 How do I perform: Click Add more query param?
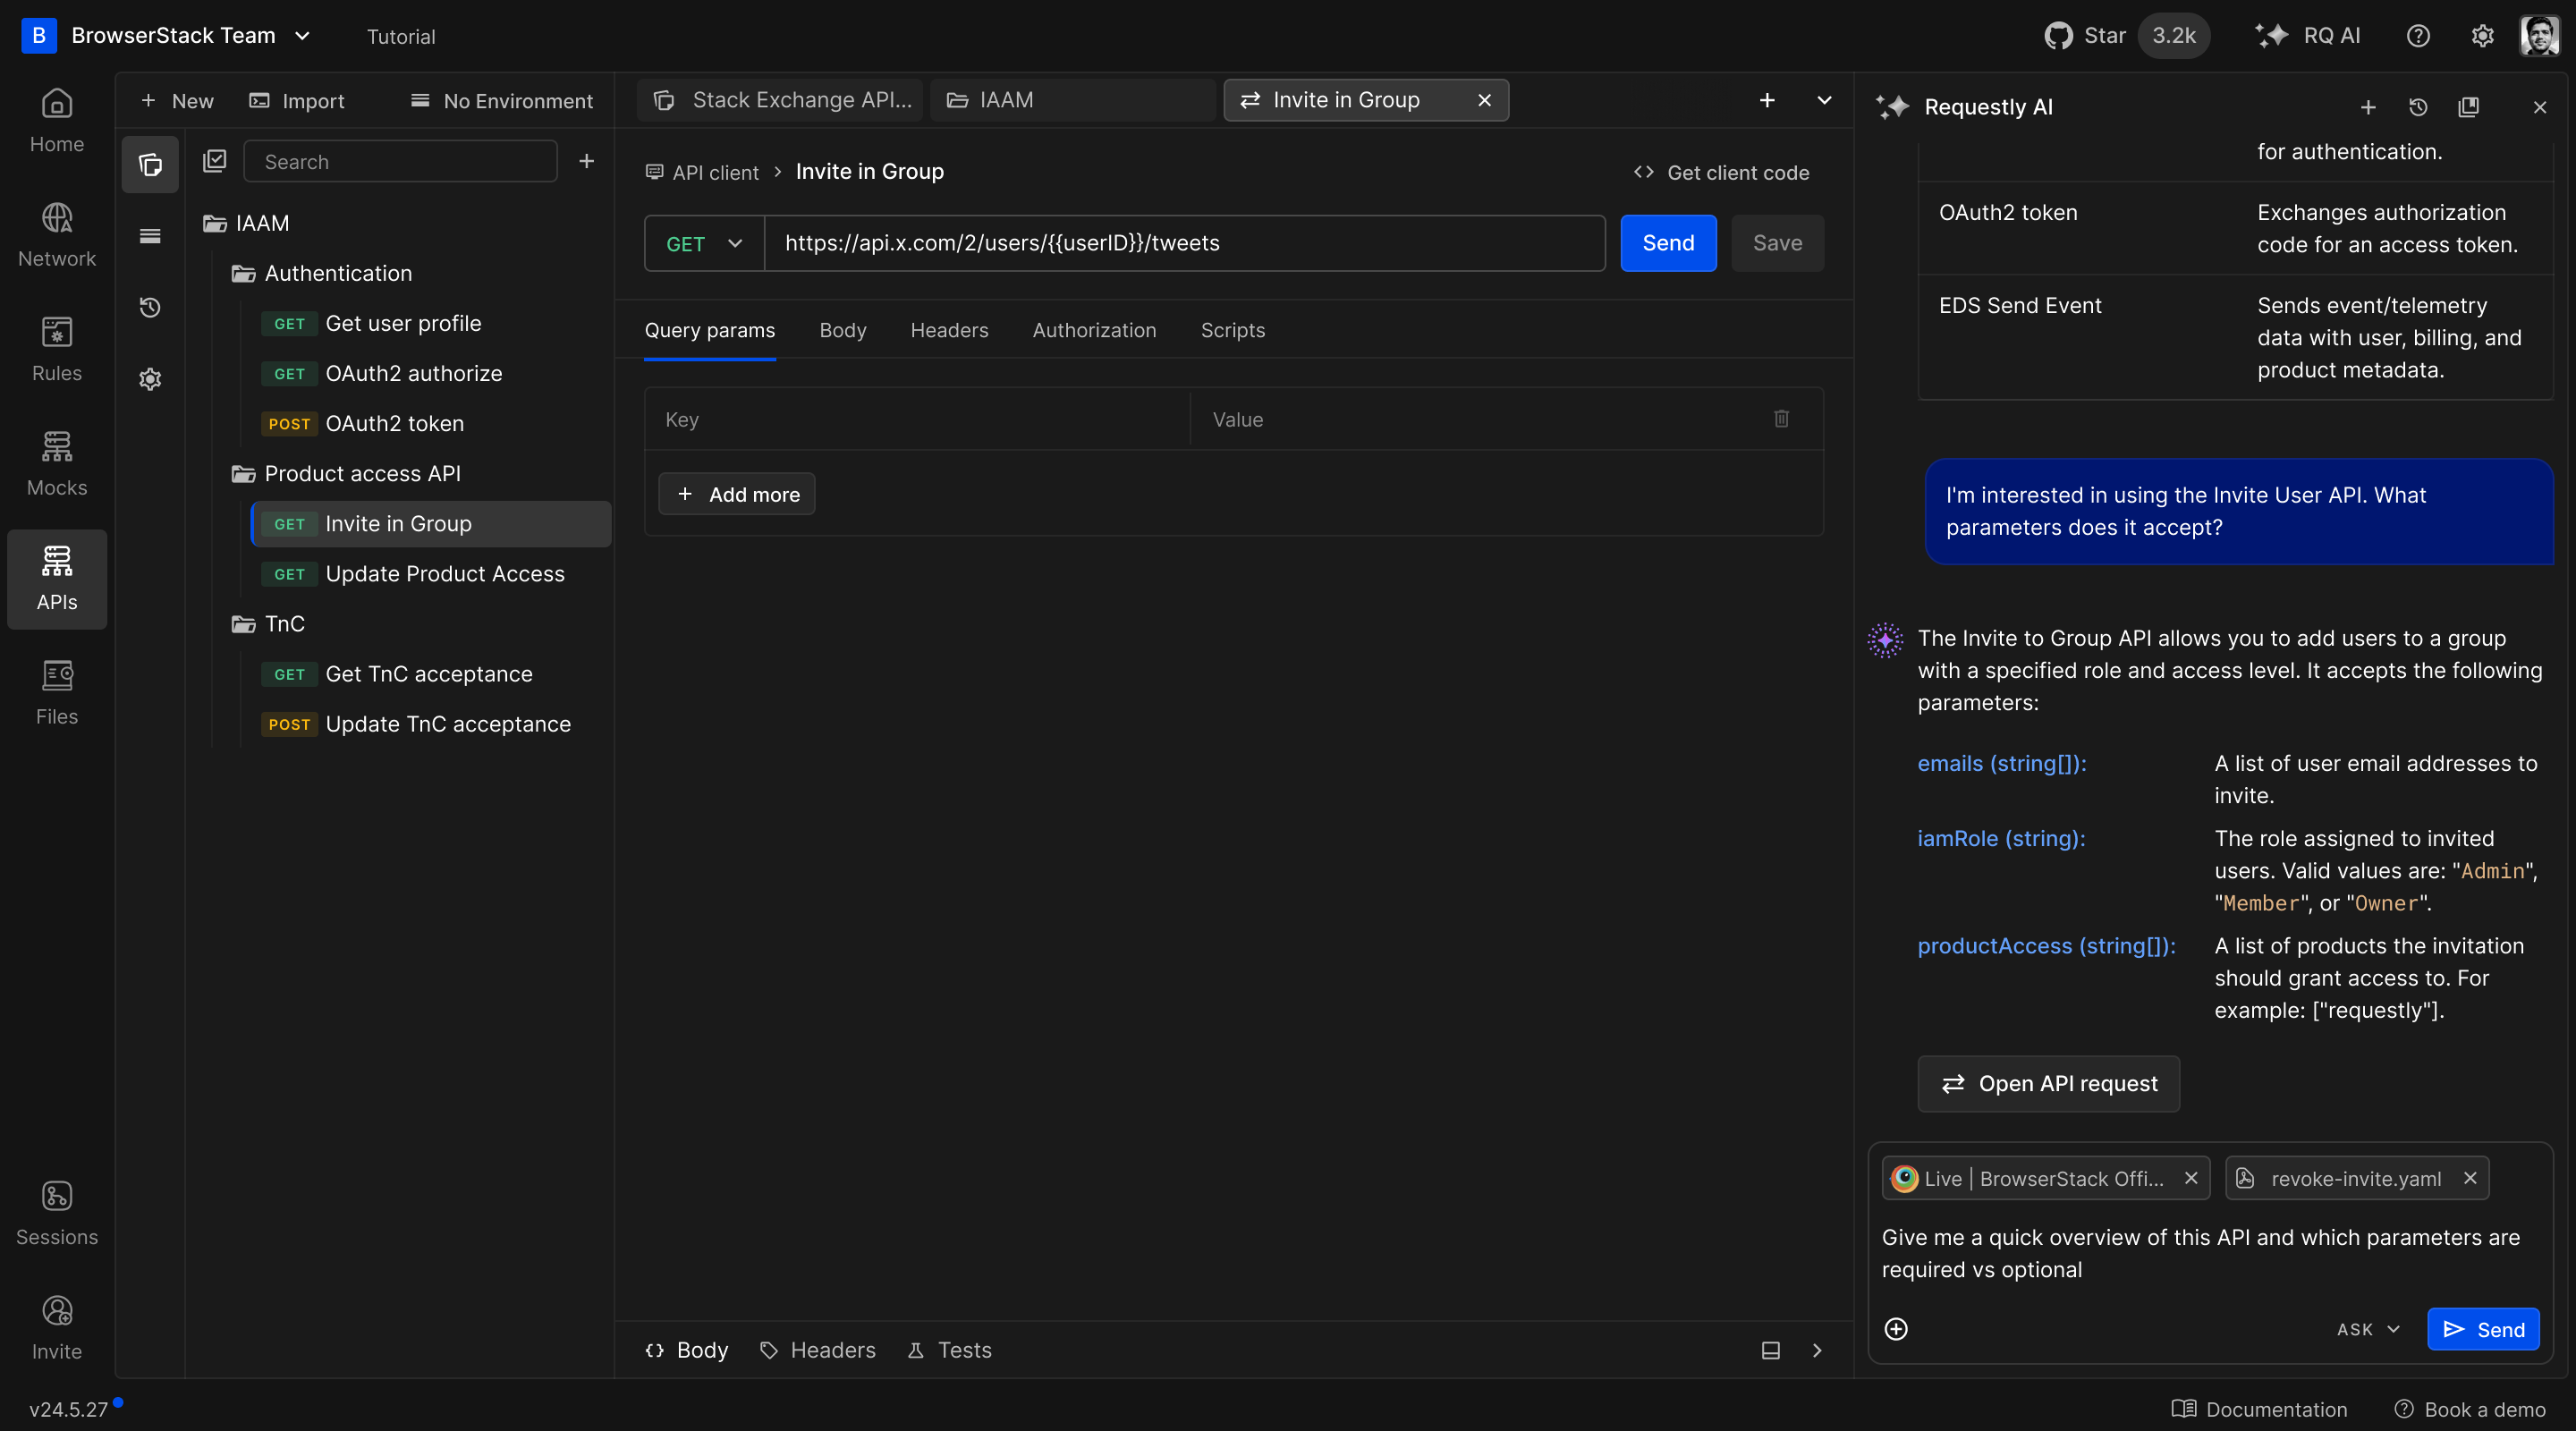(x=737, y=494)
